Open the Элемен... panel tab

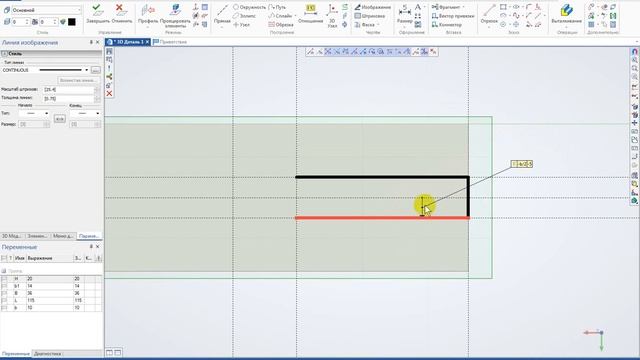[x=37, y=236]
